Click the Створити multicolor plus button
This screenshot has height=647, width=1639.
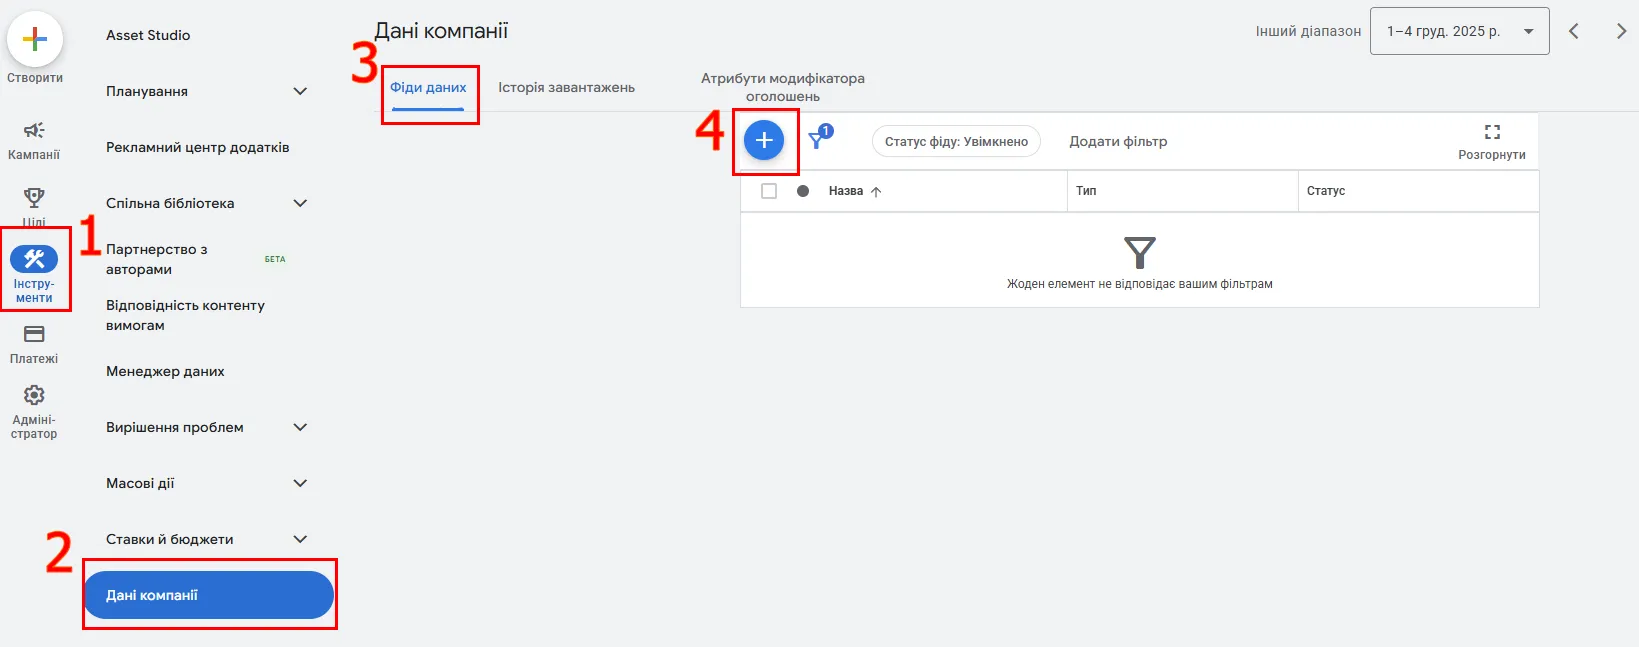35,40
